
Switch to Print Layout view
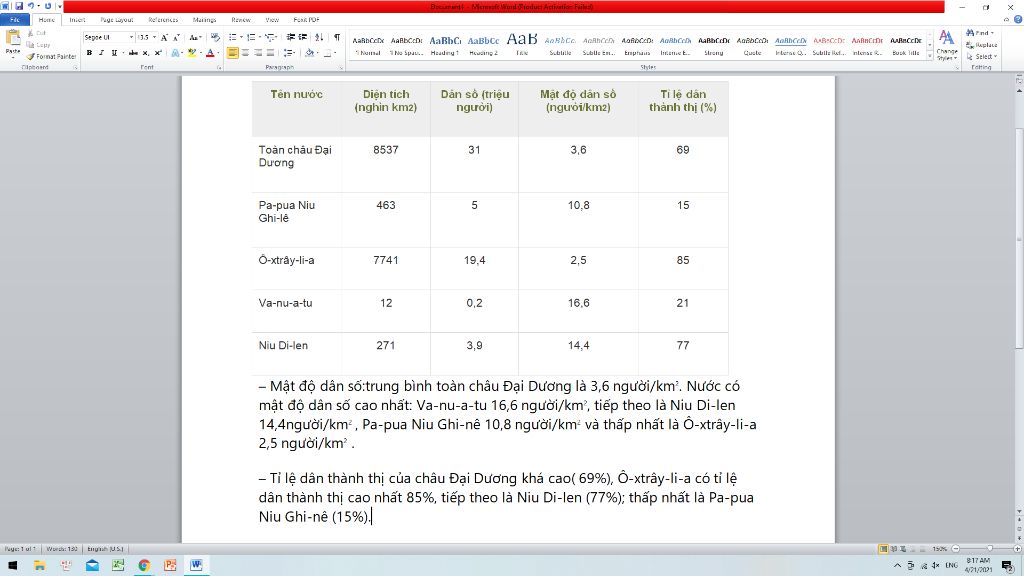coord(883,549)
